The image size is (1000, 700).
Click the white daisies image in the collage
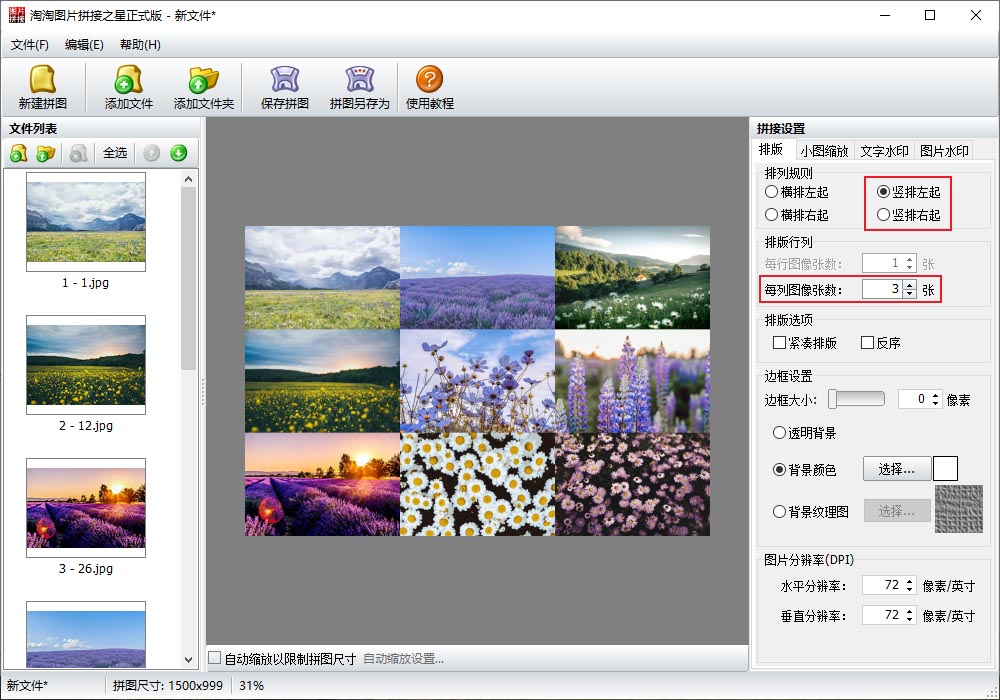pyautogui.click(x=478, y=484)
